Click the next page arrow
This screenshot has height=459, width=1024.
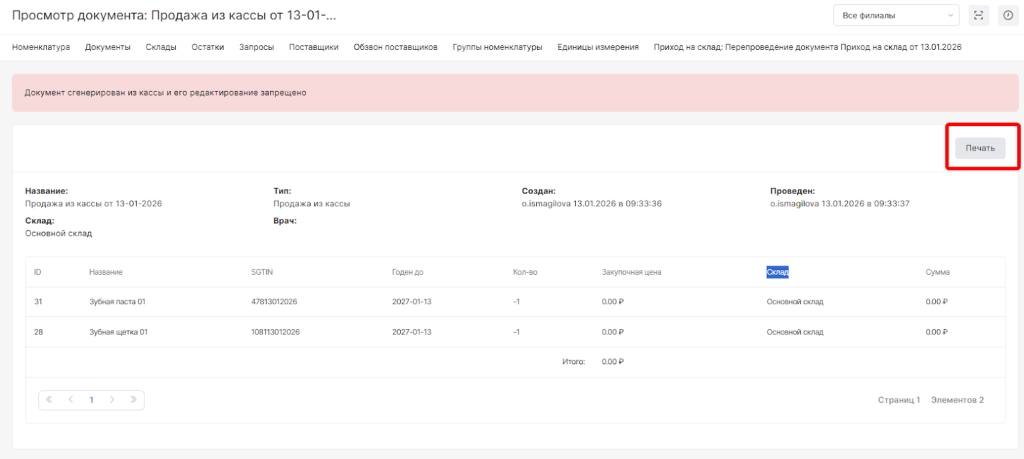(112, 400)
